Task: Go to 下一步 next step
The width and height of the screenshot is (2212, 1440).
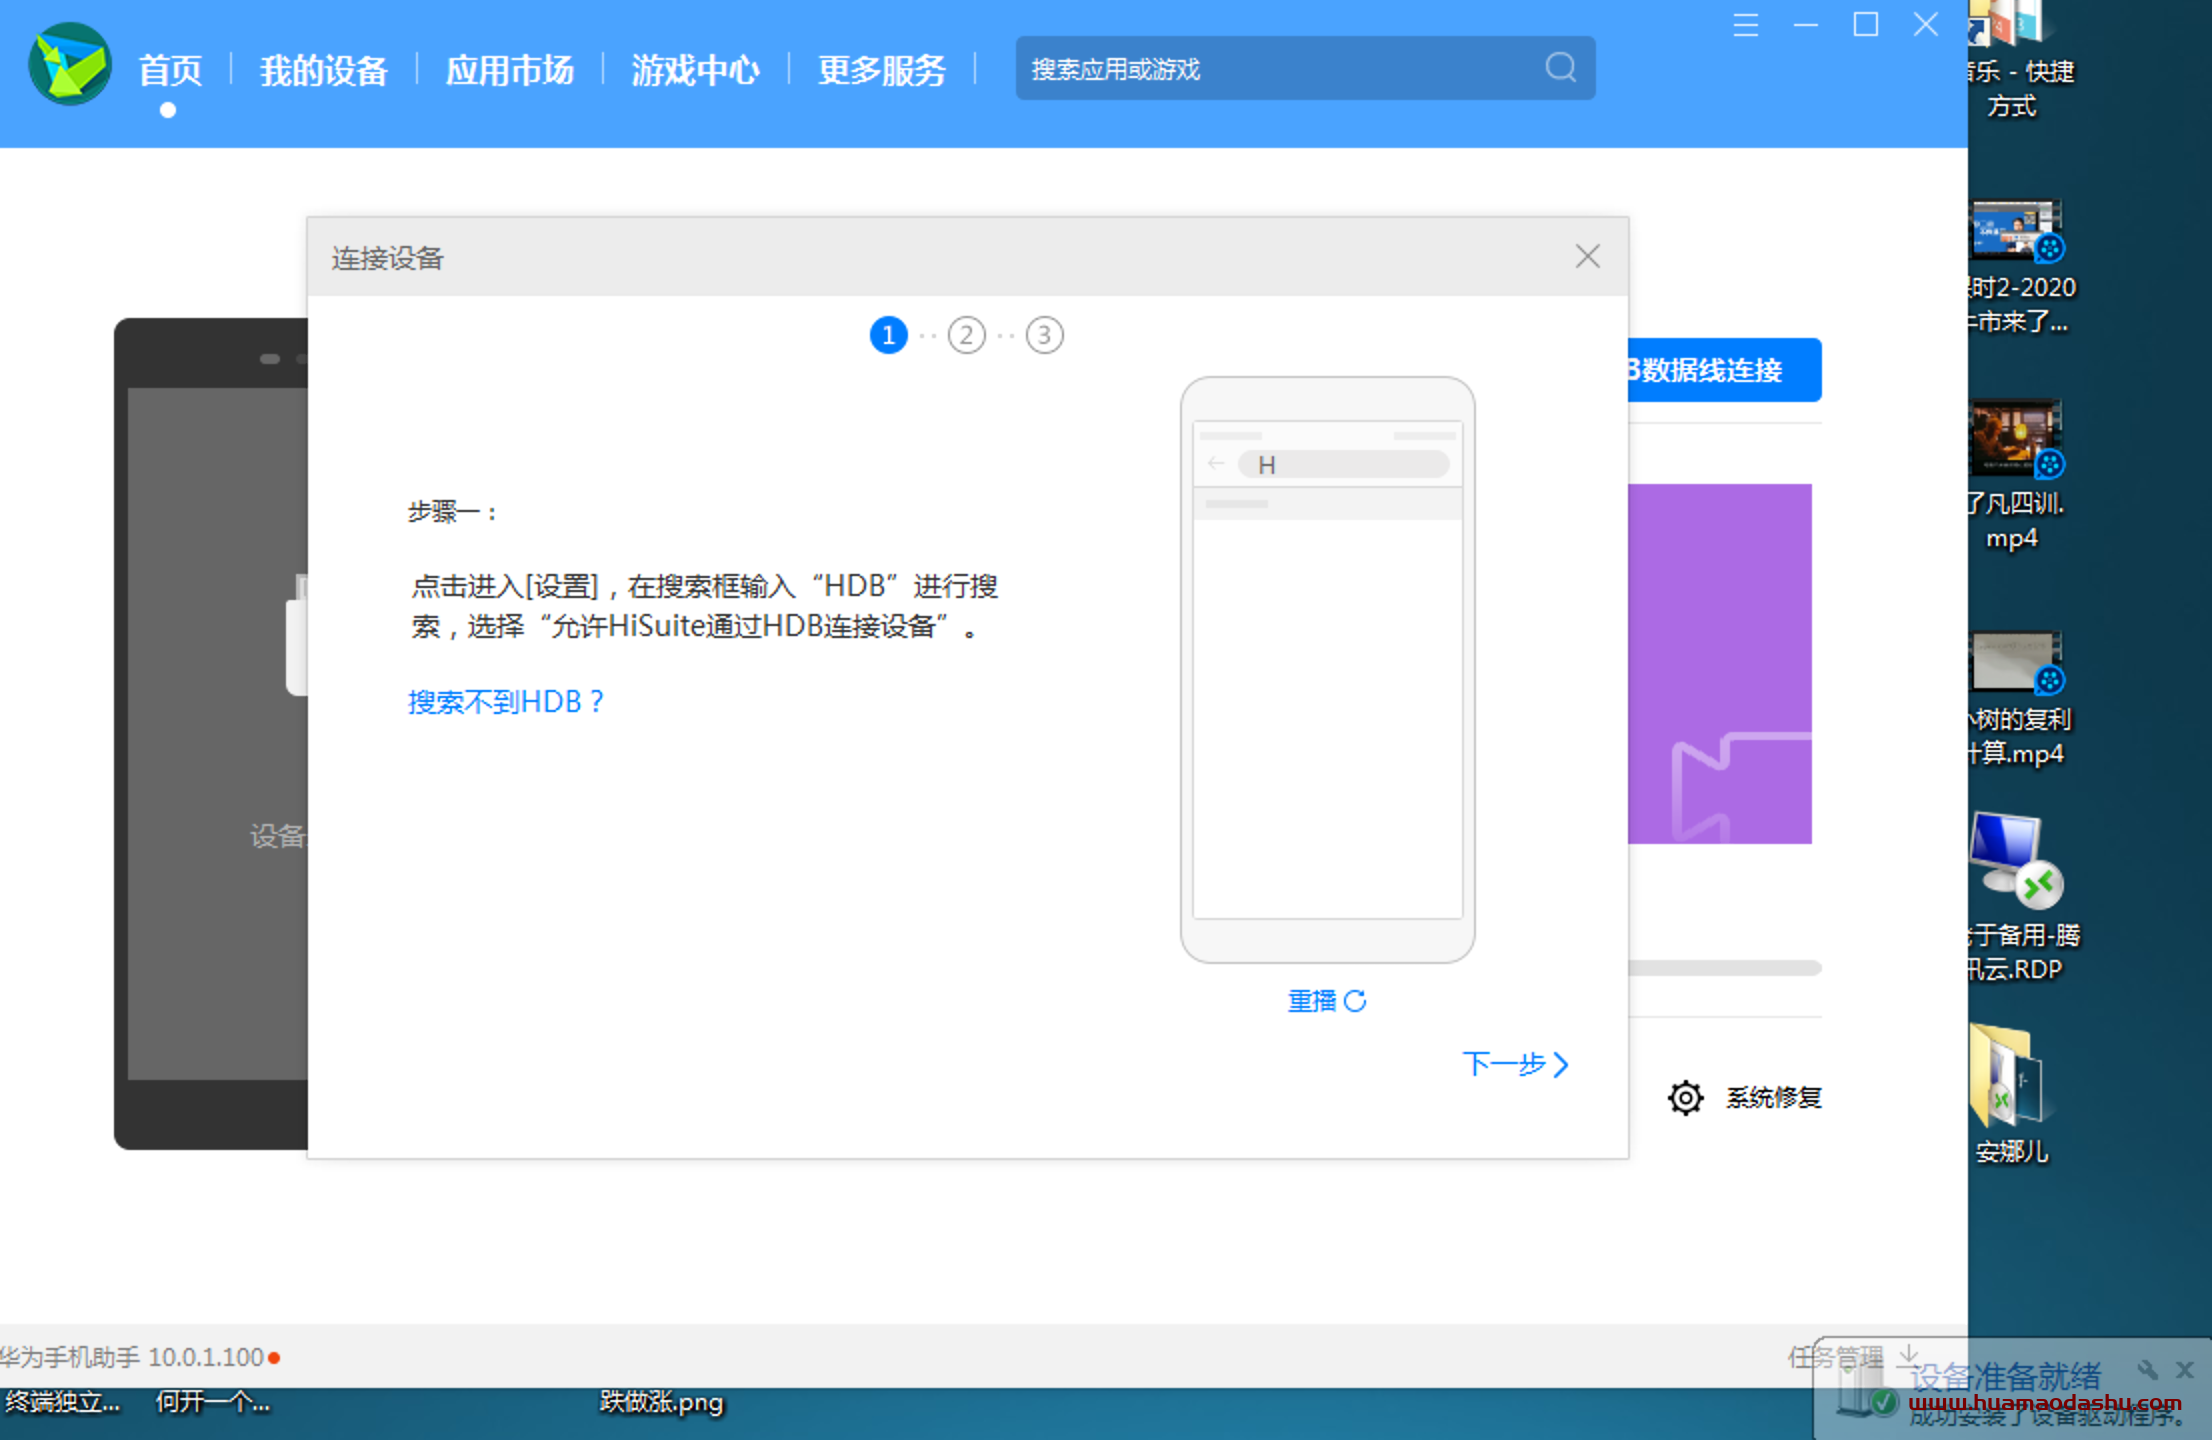Action: (x=1515, y=1064)
